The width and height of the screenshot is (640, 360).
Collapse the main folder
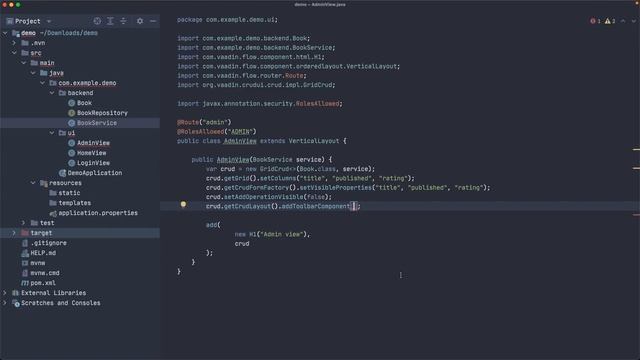(x=24, y=63)
